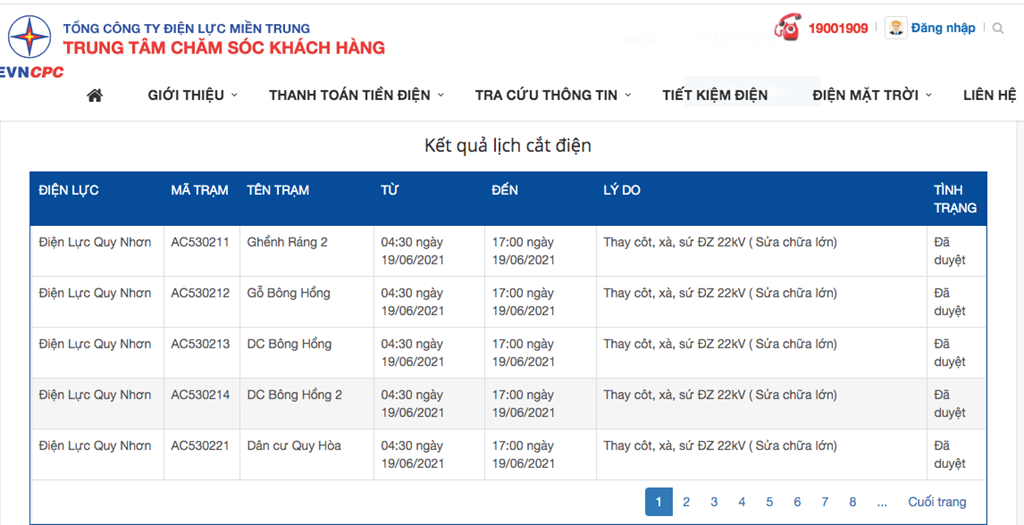The image size is (1024, 525).
Task: Click the red telephone hotline icon
Action: pyautogui.click(x=787, y=28)
